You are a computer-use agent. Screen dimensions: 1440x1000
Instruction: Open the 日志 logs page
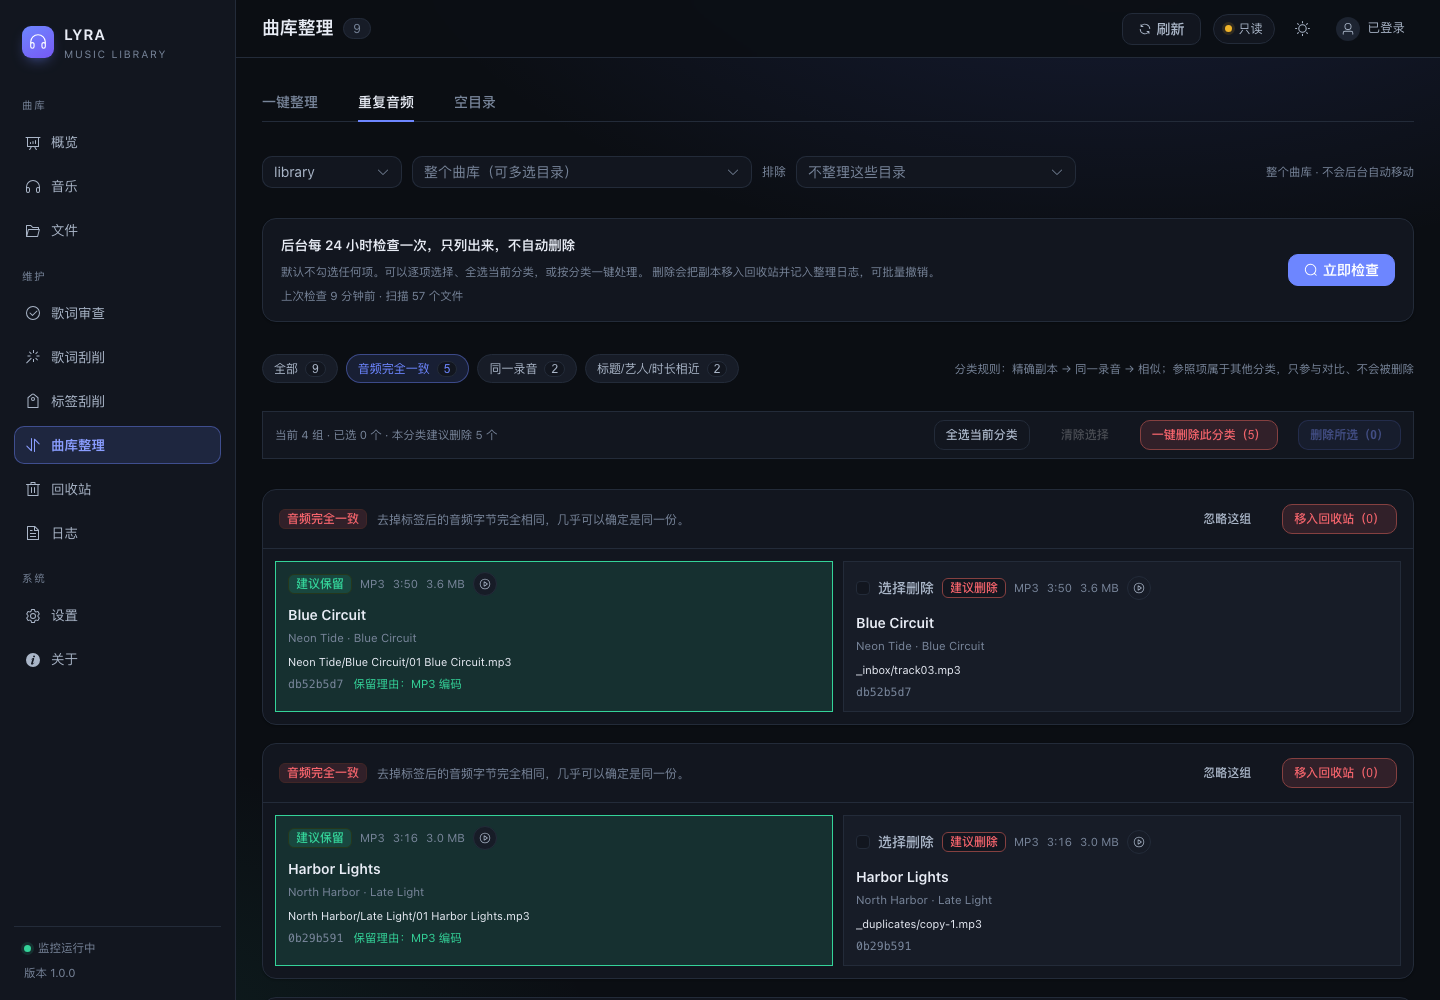coord(117,533)
